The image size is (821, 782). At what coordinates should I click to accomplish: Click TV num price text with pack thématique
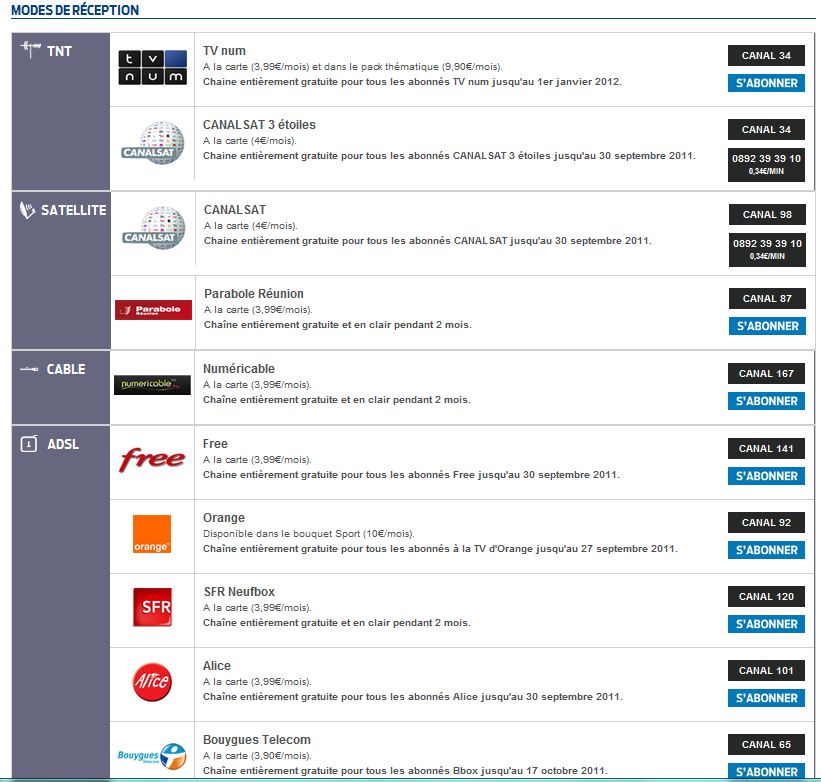click(x=352, y=66)
